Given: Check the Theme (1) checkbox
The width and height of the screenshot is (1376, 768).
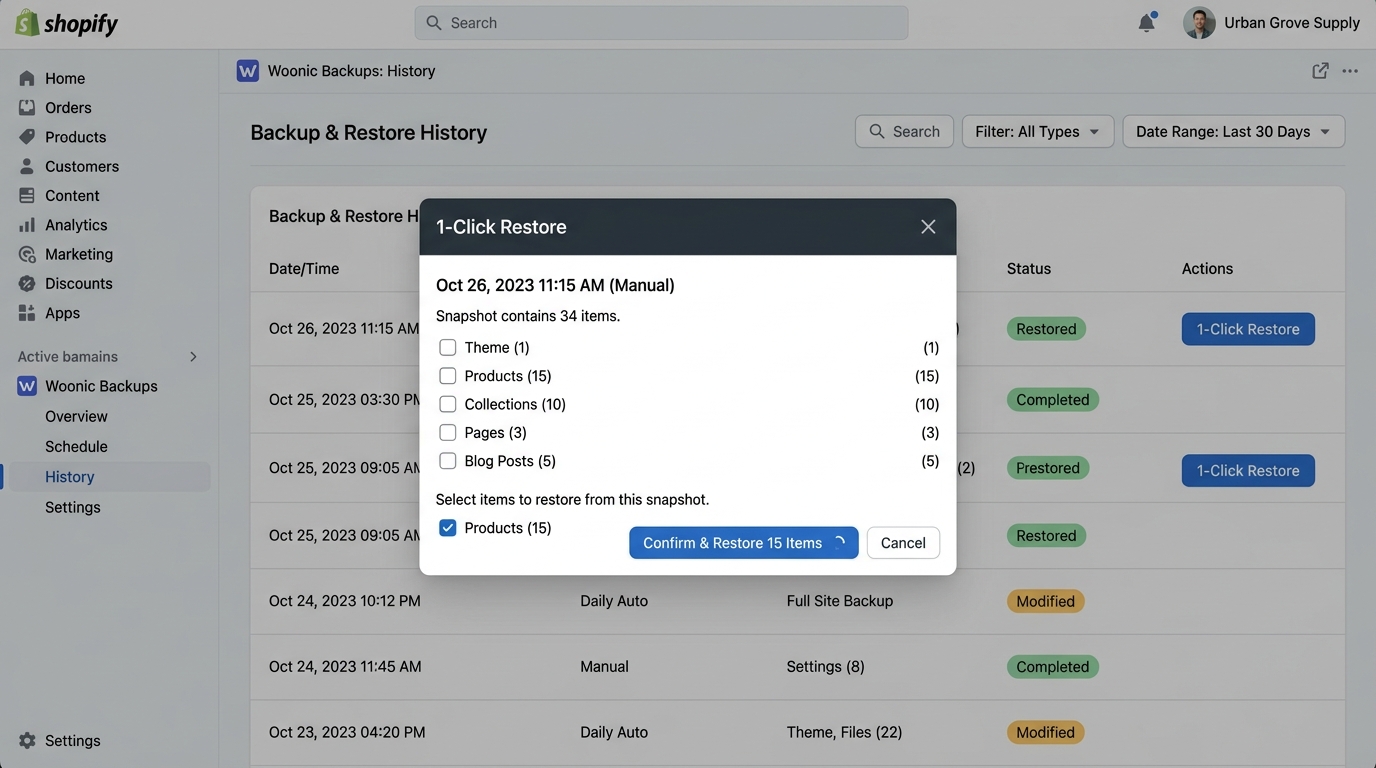Looking at the screenshot, I should coord(448,347).
